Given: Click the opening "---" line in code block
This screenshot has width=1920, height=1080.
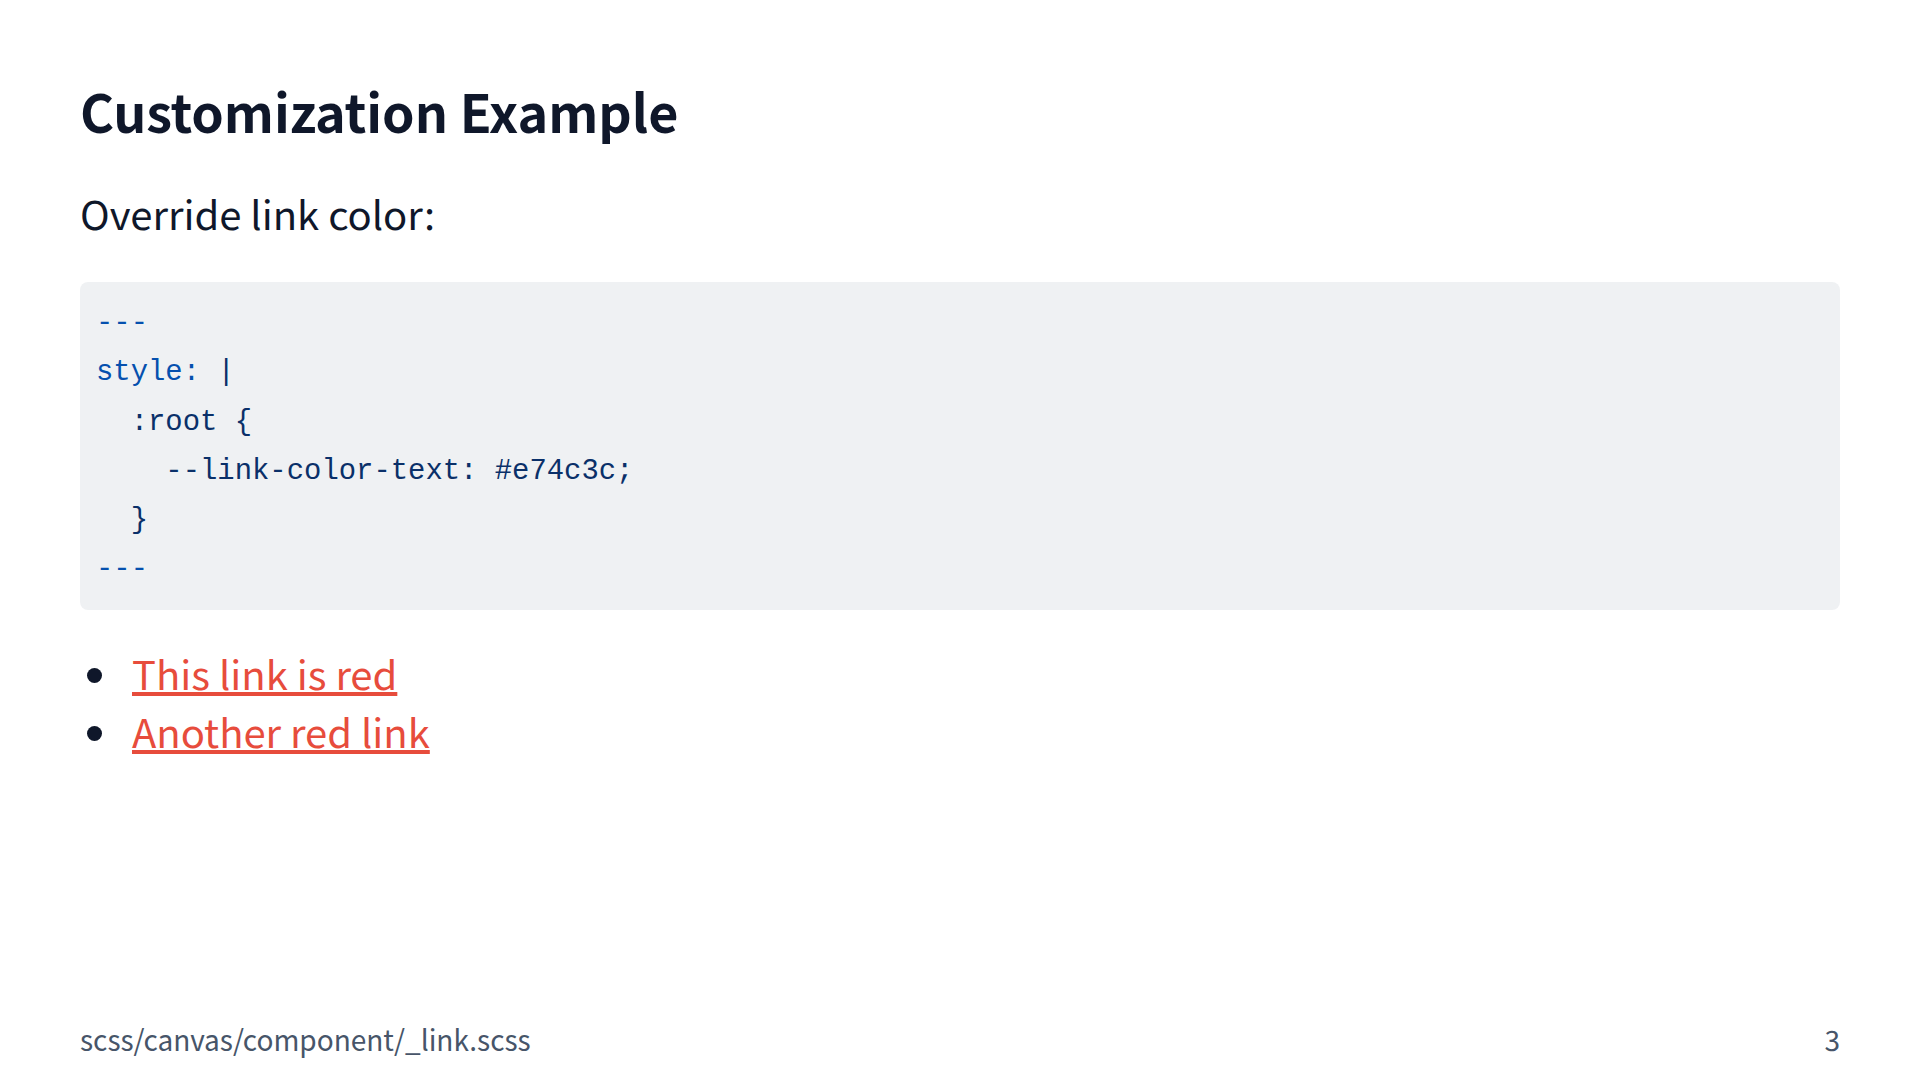Looking at the screenshot, I should click(122, 322).
